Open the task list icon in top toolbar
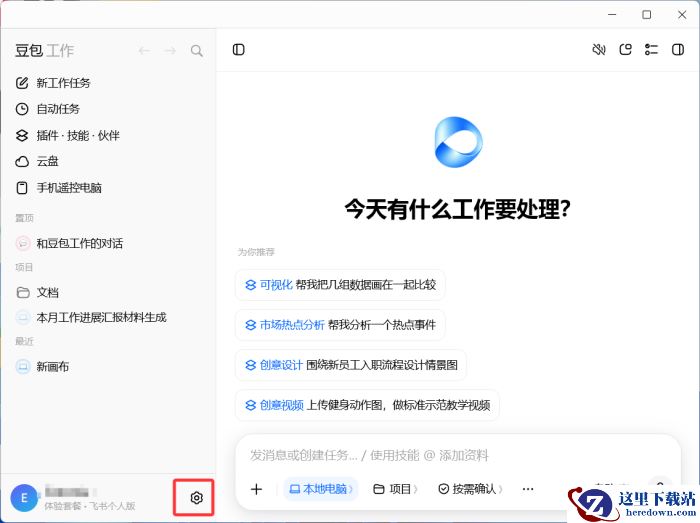700x523 pixels. [x=651, y=50]
